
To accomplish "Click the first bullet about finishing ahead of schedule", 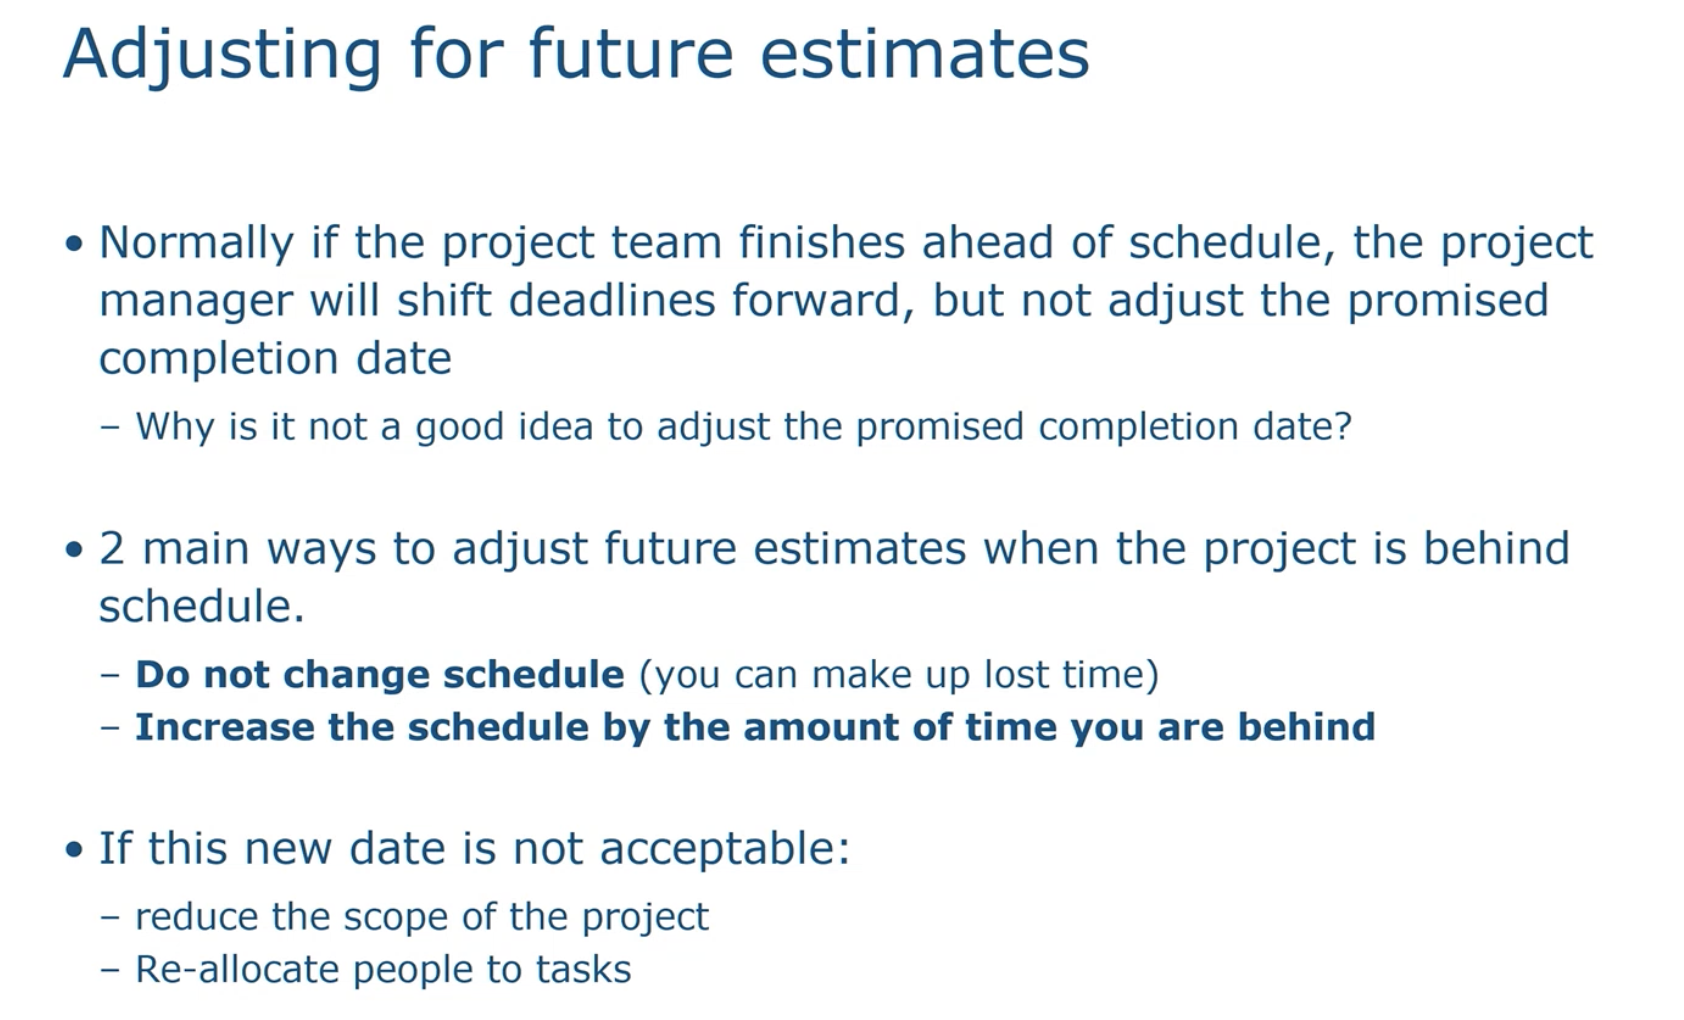I will click(x=846, y=300).
